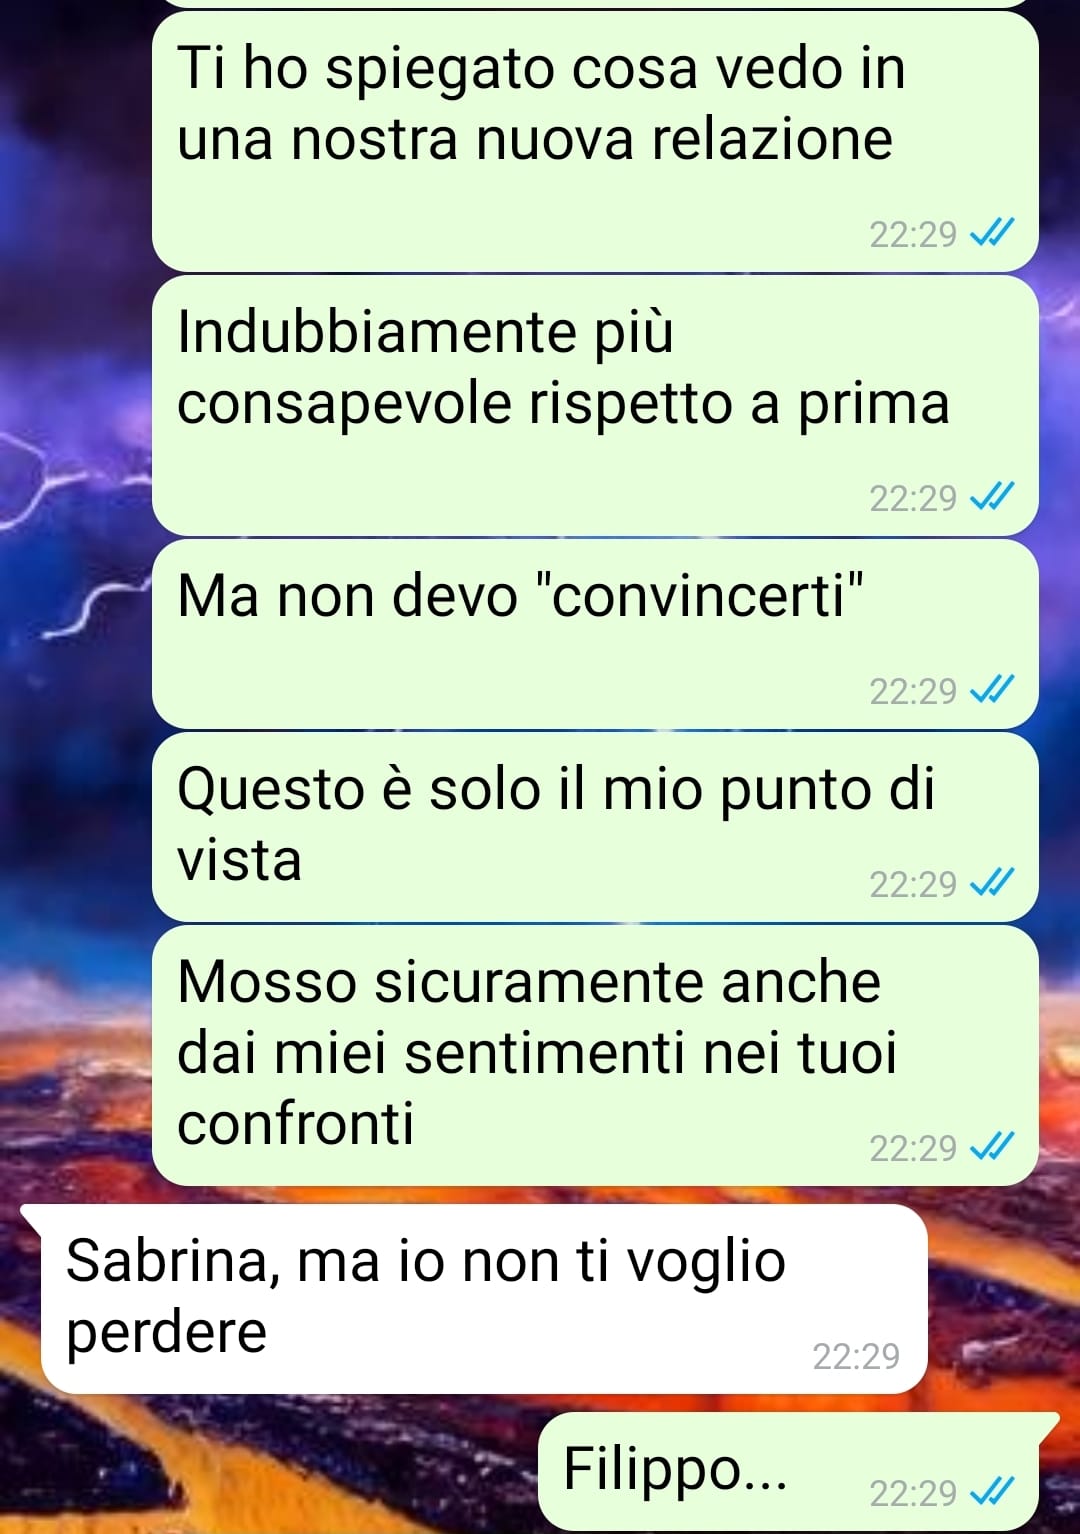Tap the double check on "Questo è solo il mio punto di vista"
The width and height of the screenshot is (1080, 1534).
point(993,882)
